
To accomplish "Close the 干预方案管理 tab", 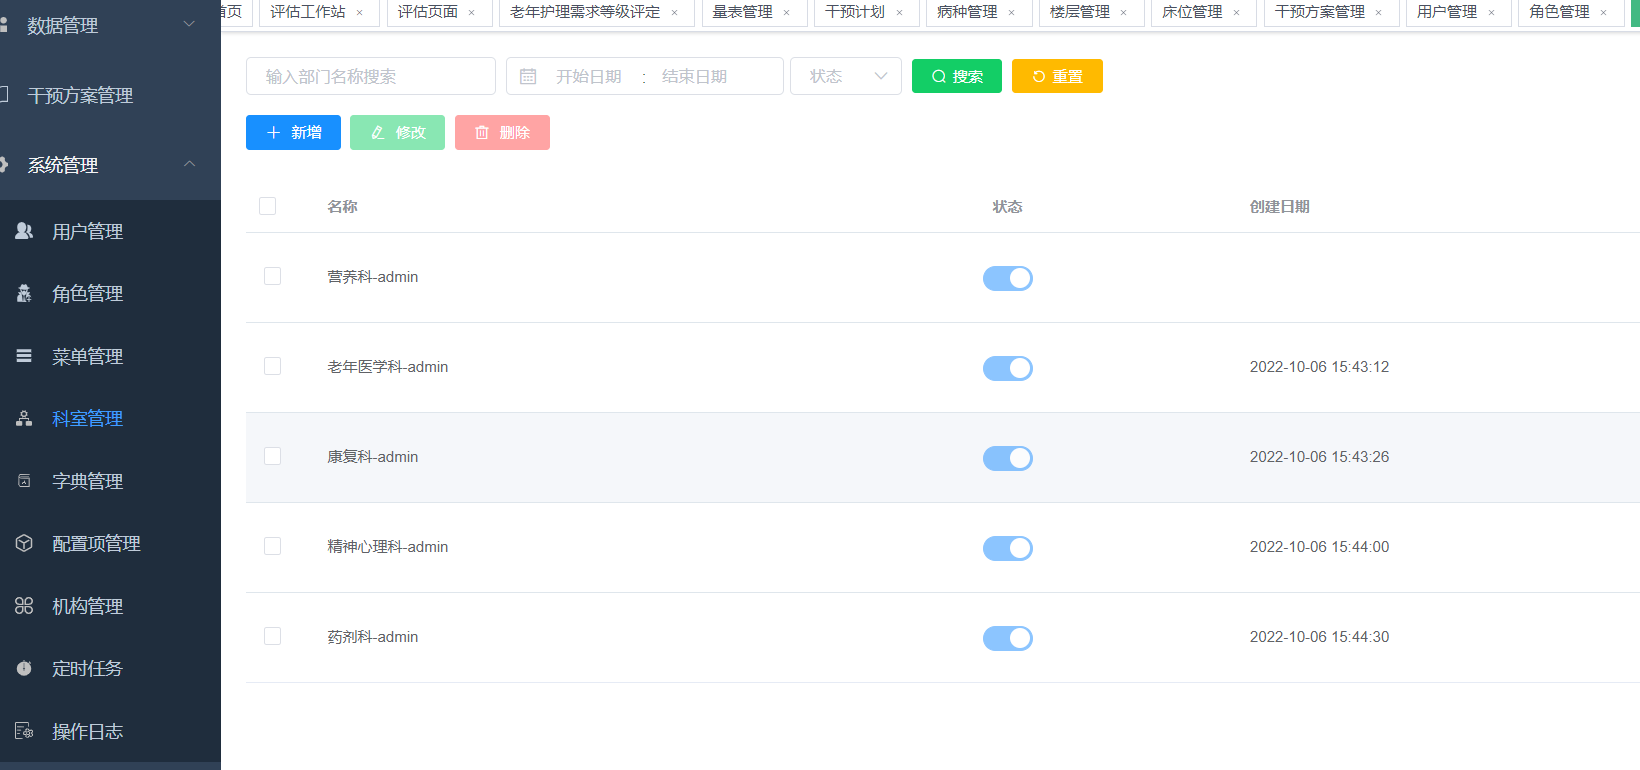I will [x=1379, y=12].
